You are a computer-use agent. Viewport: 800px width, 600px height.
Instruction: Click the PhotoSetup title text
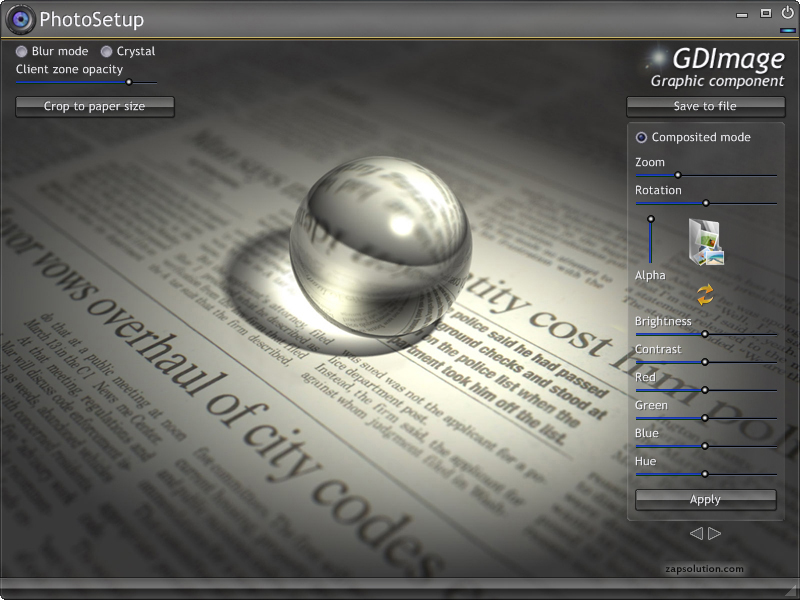click(x=92, y=20)
